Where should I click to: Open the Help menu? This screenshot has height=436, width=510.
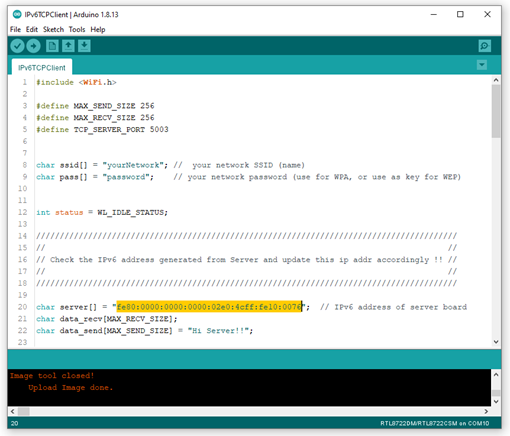[98, 29]
